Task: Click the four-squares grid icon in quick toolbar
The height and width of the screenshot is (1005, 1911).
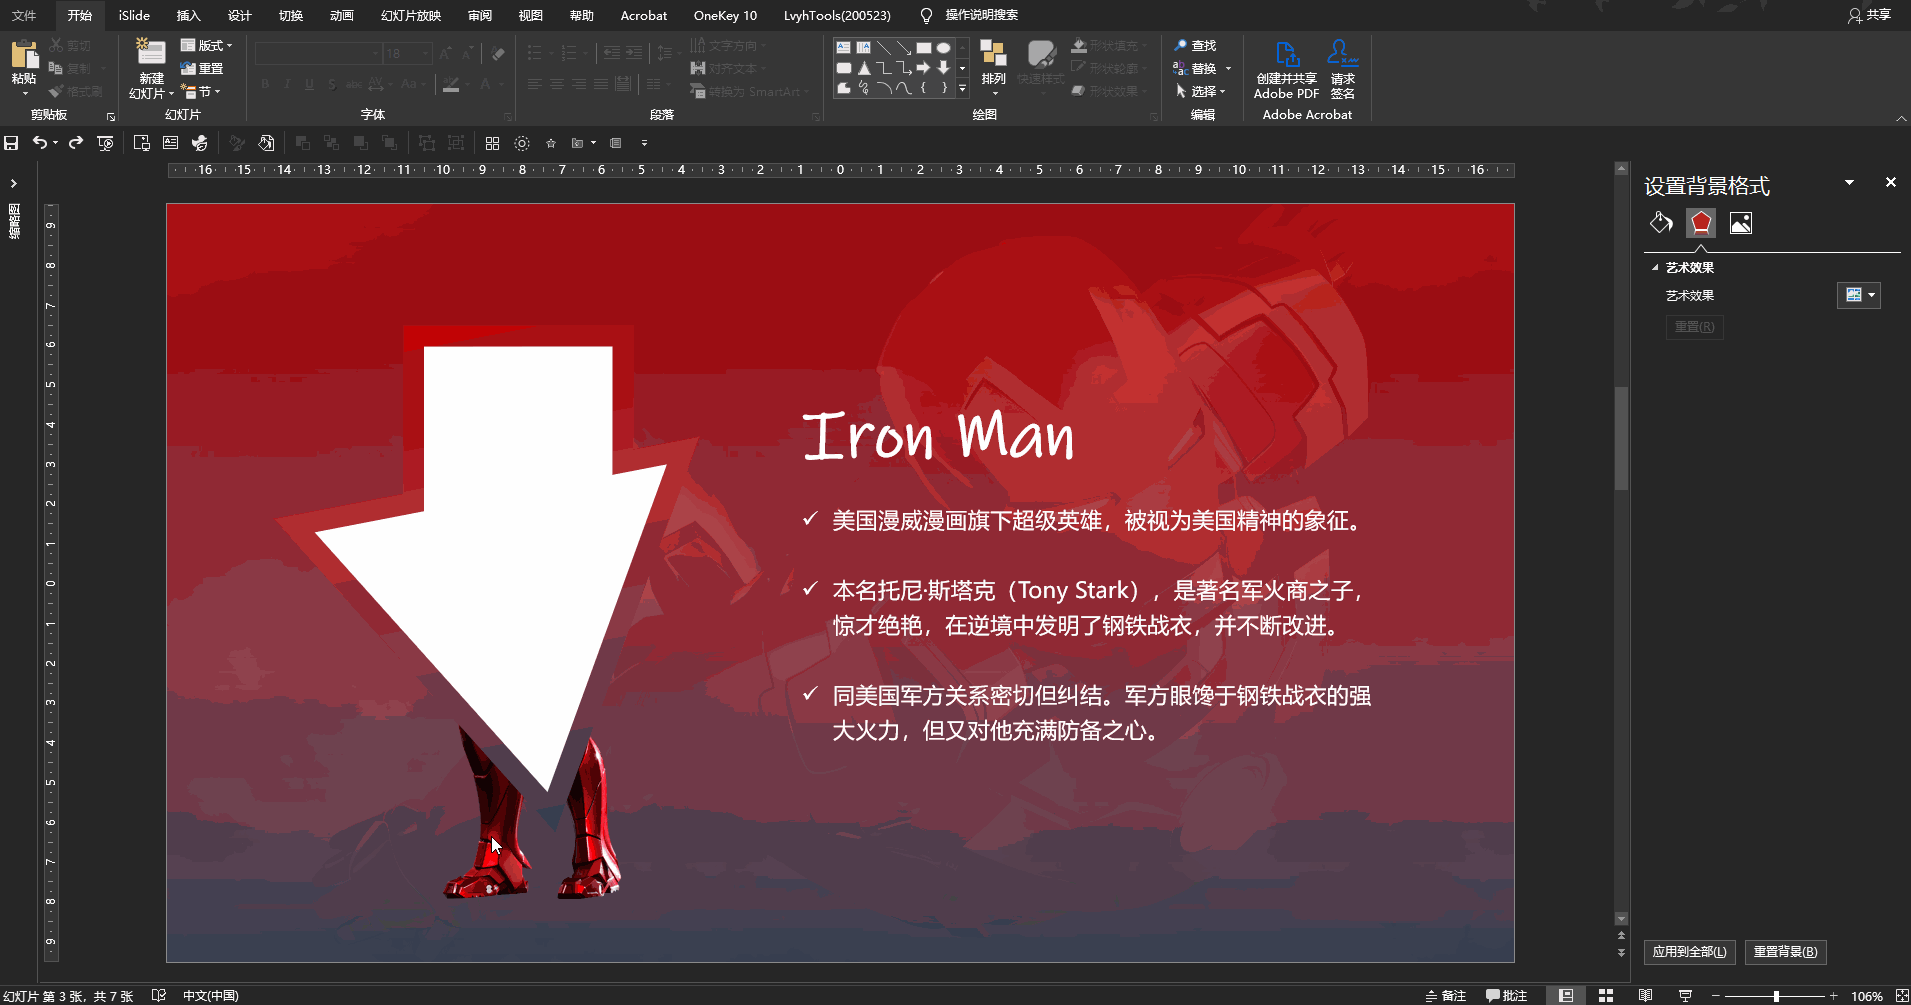Action: (x=492, y=143)
